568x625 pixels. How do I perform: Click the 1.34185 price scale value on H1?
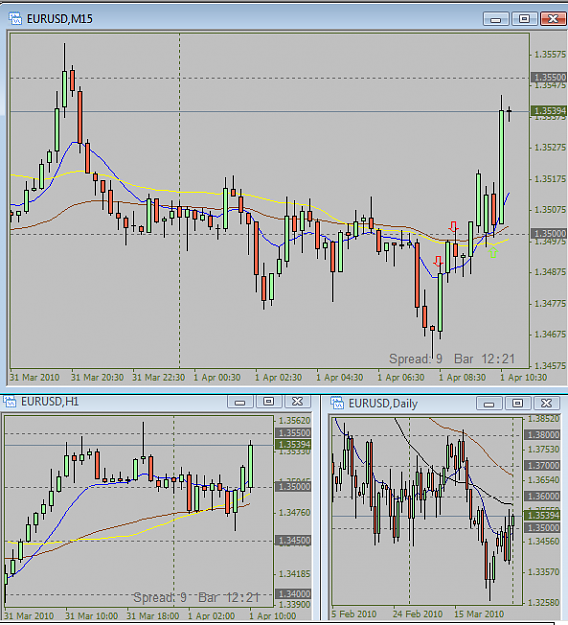coord(294,574)
